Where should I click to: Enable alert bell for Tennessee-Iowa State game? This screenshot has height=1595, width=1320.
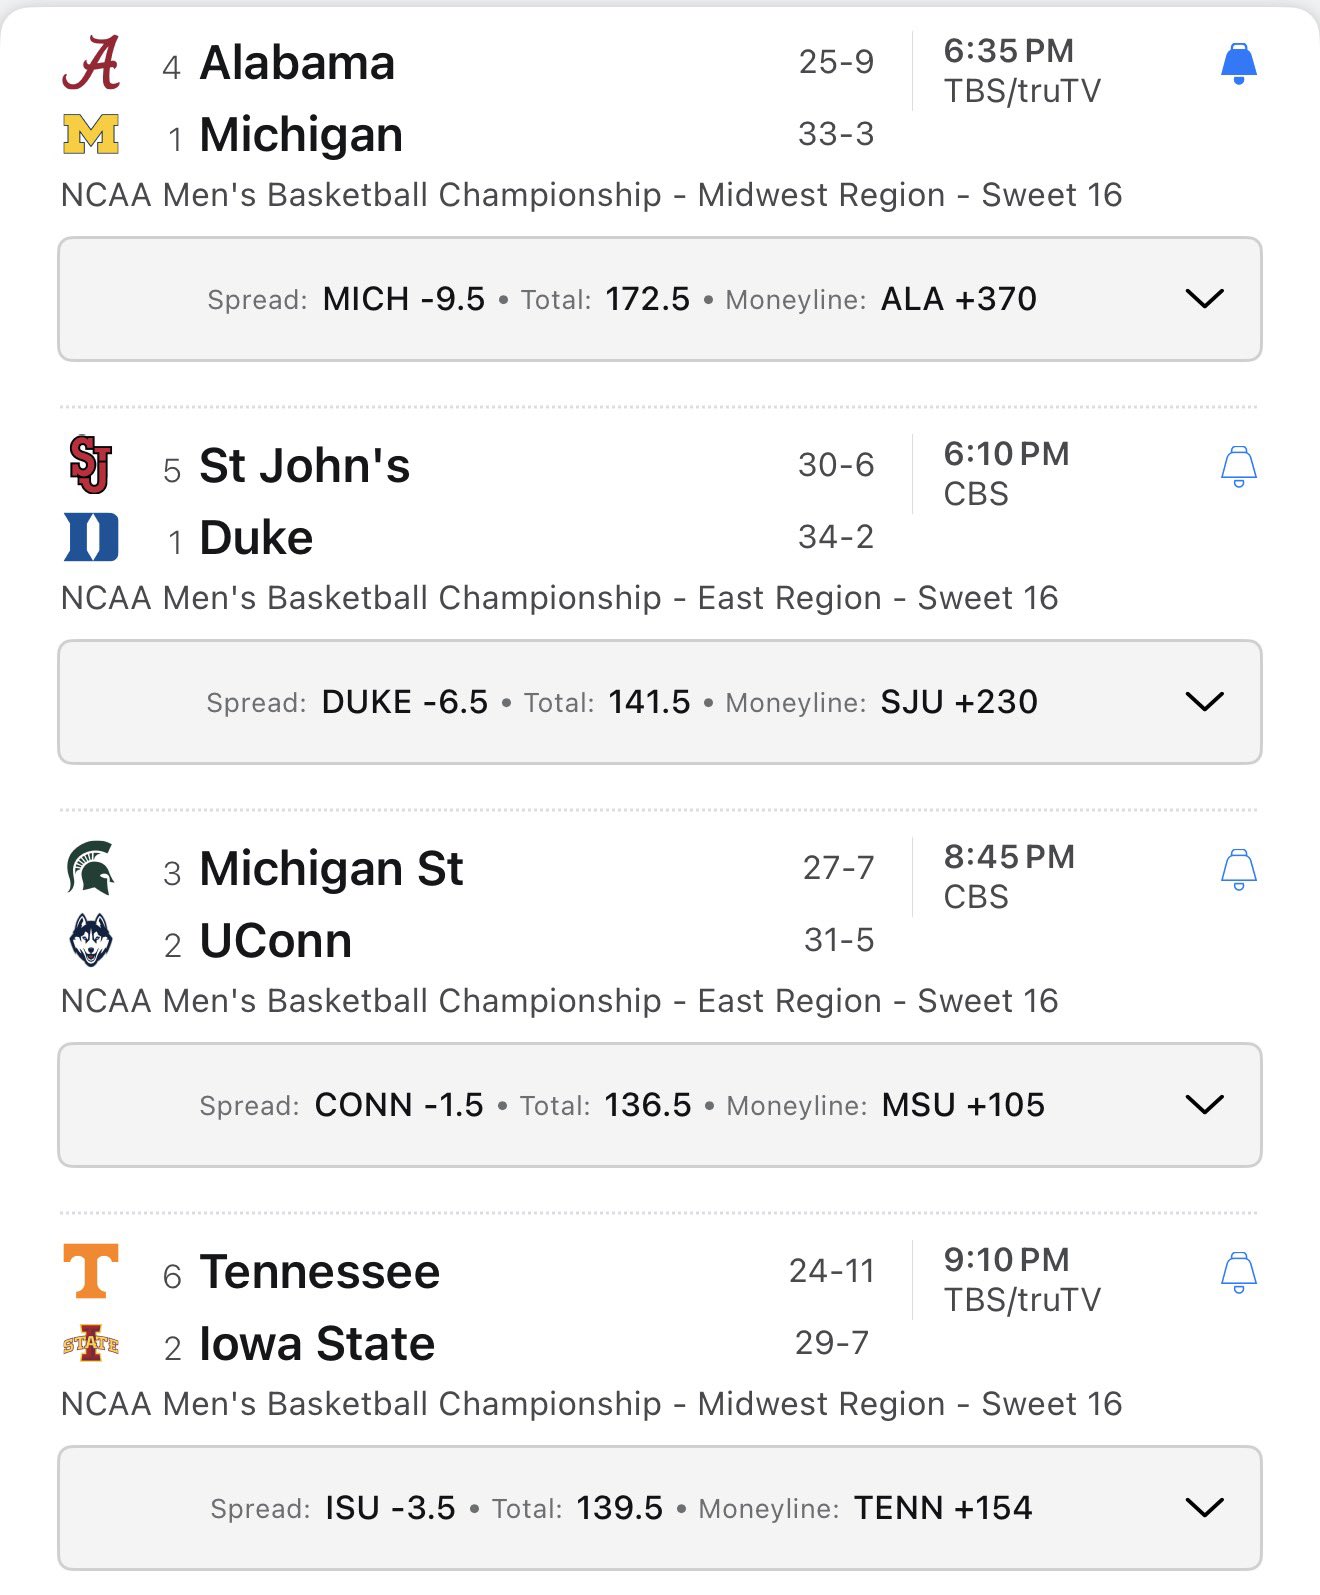click(x=1238, y=1273)
